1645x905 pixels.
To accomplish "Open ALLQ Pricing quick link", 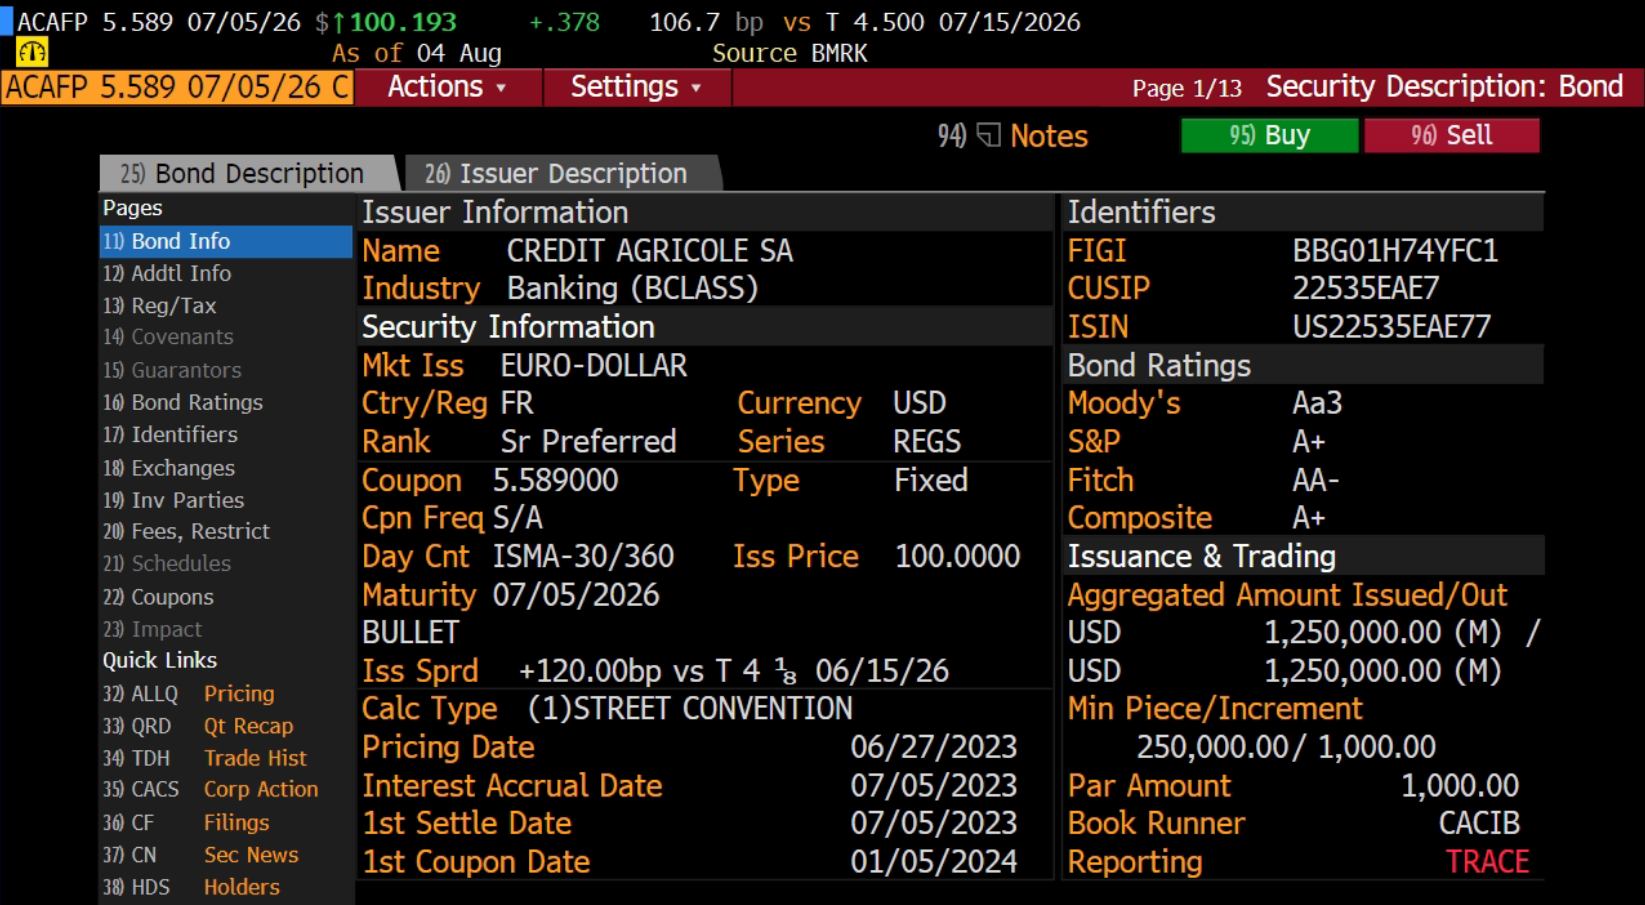I will 188,693.
